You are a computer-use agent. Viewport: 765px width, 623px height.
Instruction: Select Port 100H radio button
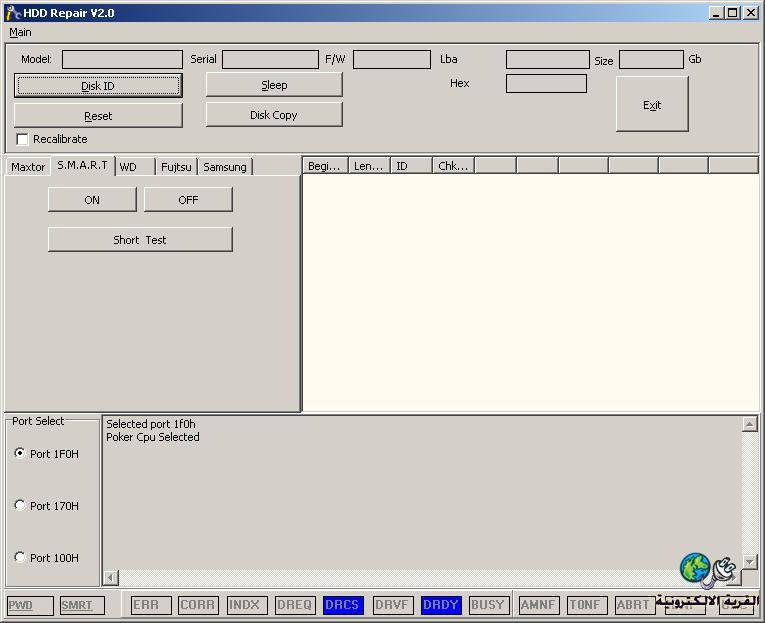[x=20, y=557]
